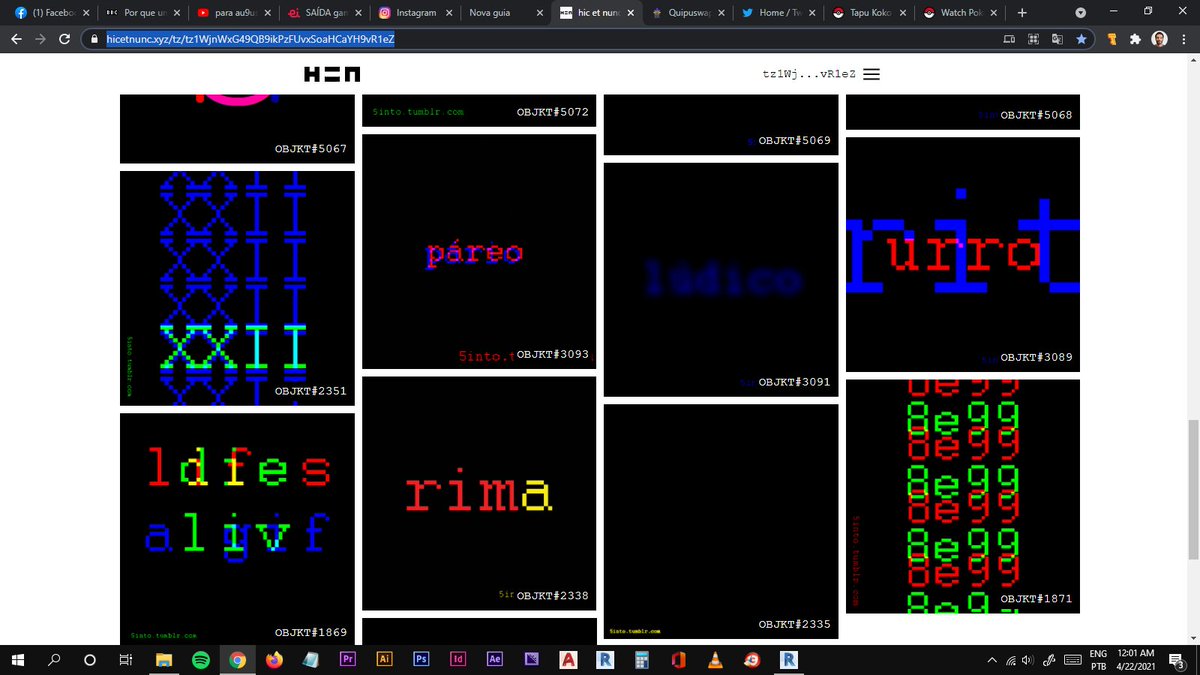The image size is (1200, 675).
Task: Open File Explorer from taskbar
Action: point(162,660)
